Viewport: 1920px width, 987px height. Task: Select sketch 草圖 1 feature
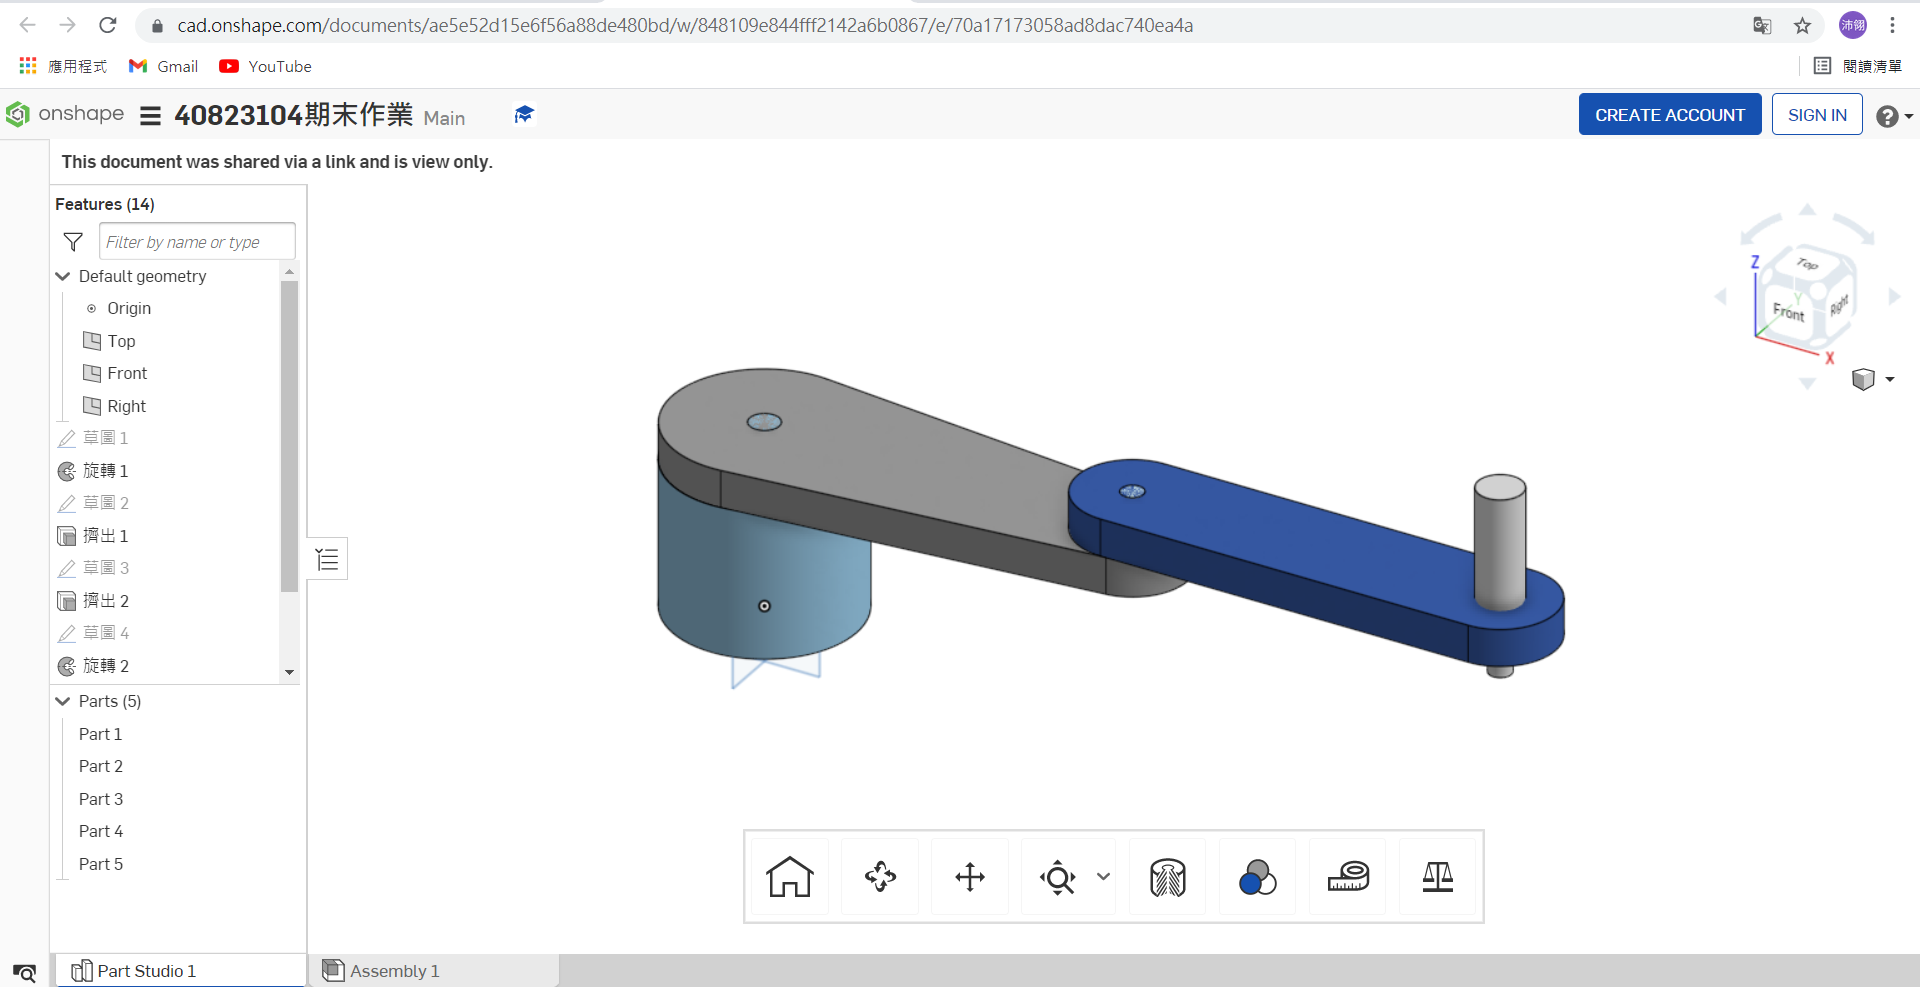point(105,438)
